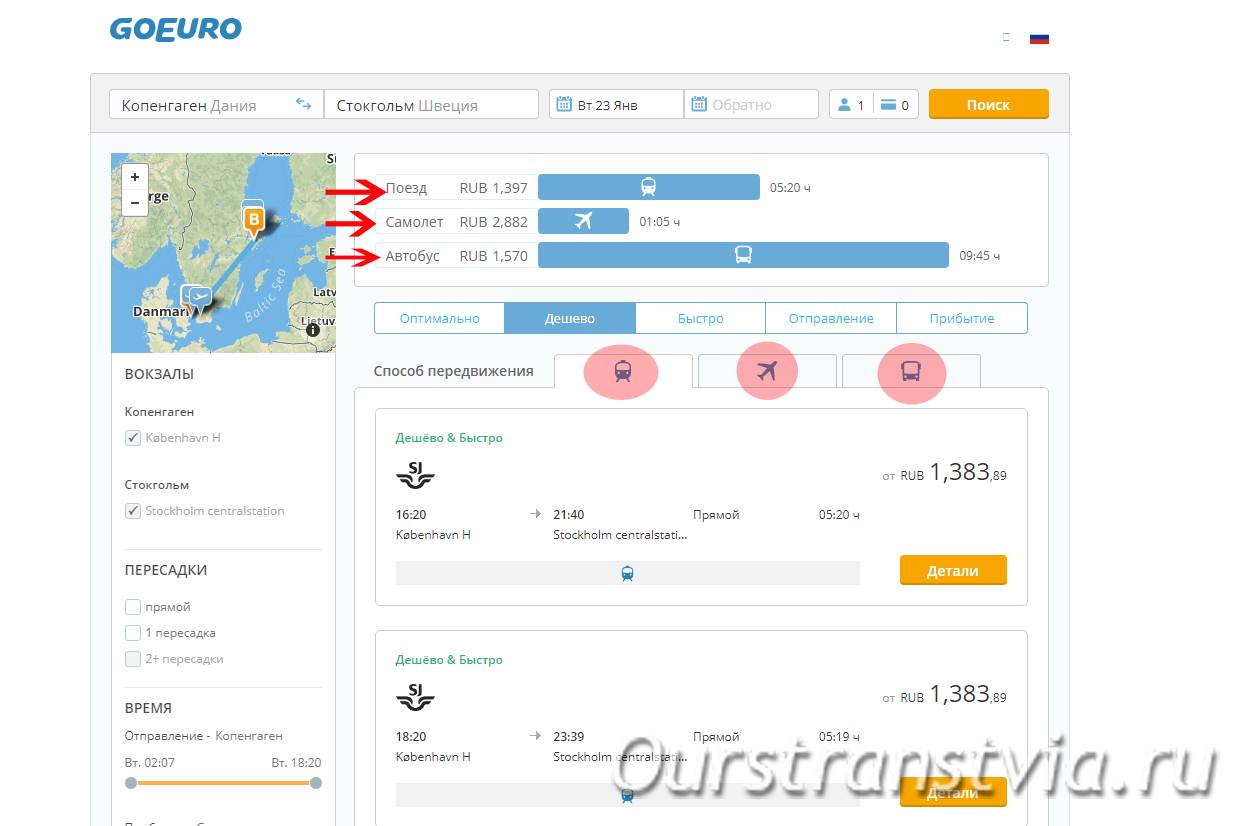Select Поезд RUB 1,397 option
This screenshot has width=1239, height=826.
tap(456, 187)
